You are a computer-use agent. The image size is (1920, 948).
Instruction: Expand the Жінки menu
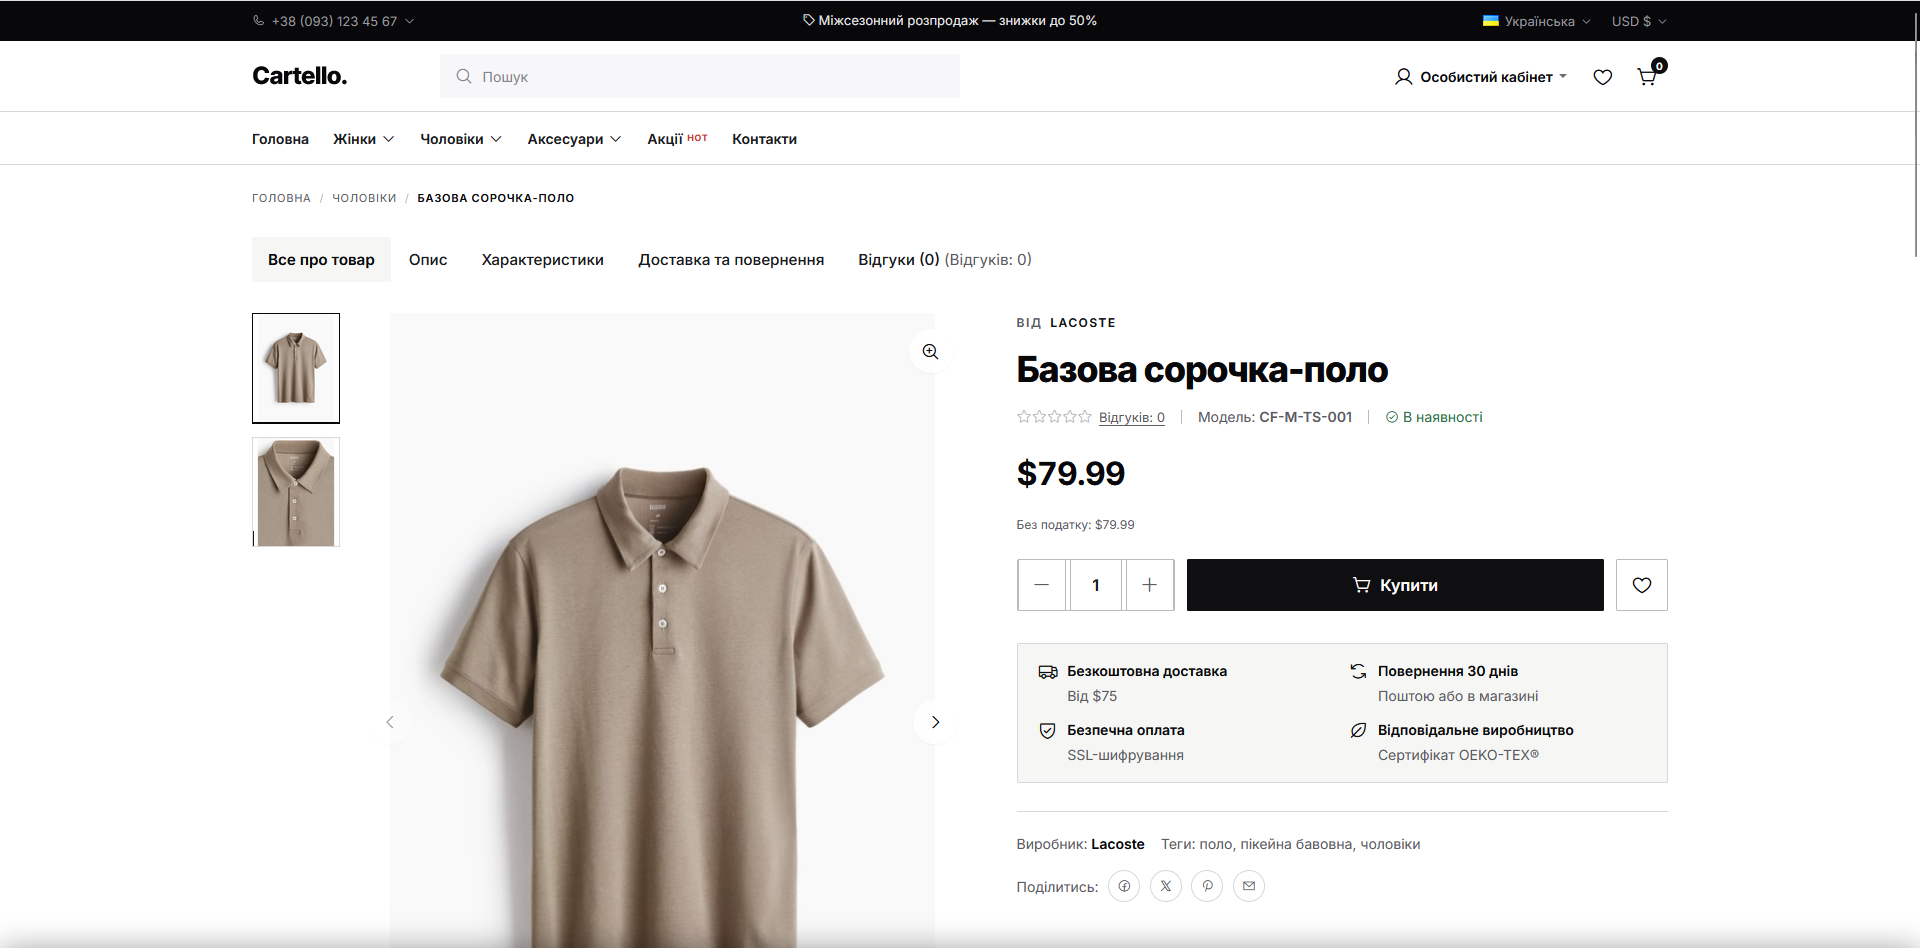pyautogui.click(x=364, y=139)
